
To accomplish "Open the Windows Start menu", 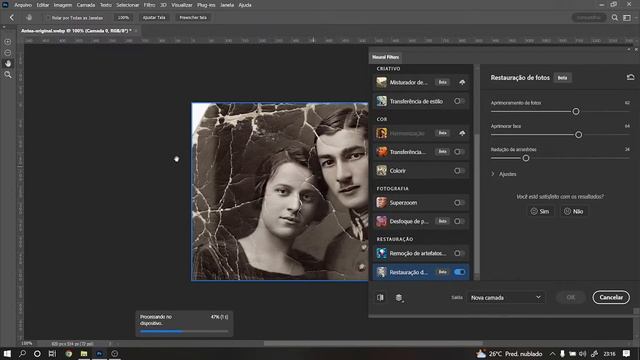I will [x=7, y=353].
